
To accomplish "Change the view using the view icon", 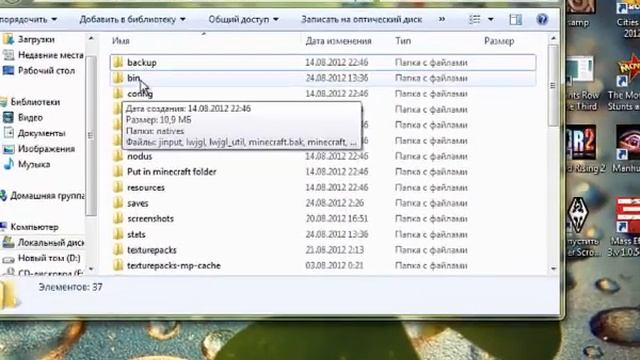I will [474, 19].
